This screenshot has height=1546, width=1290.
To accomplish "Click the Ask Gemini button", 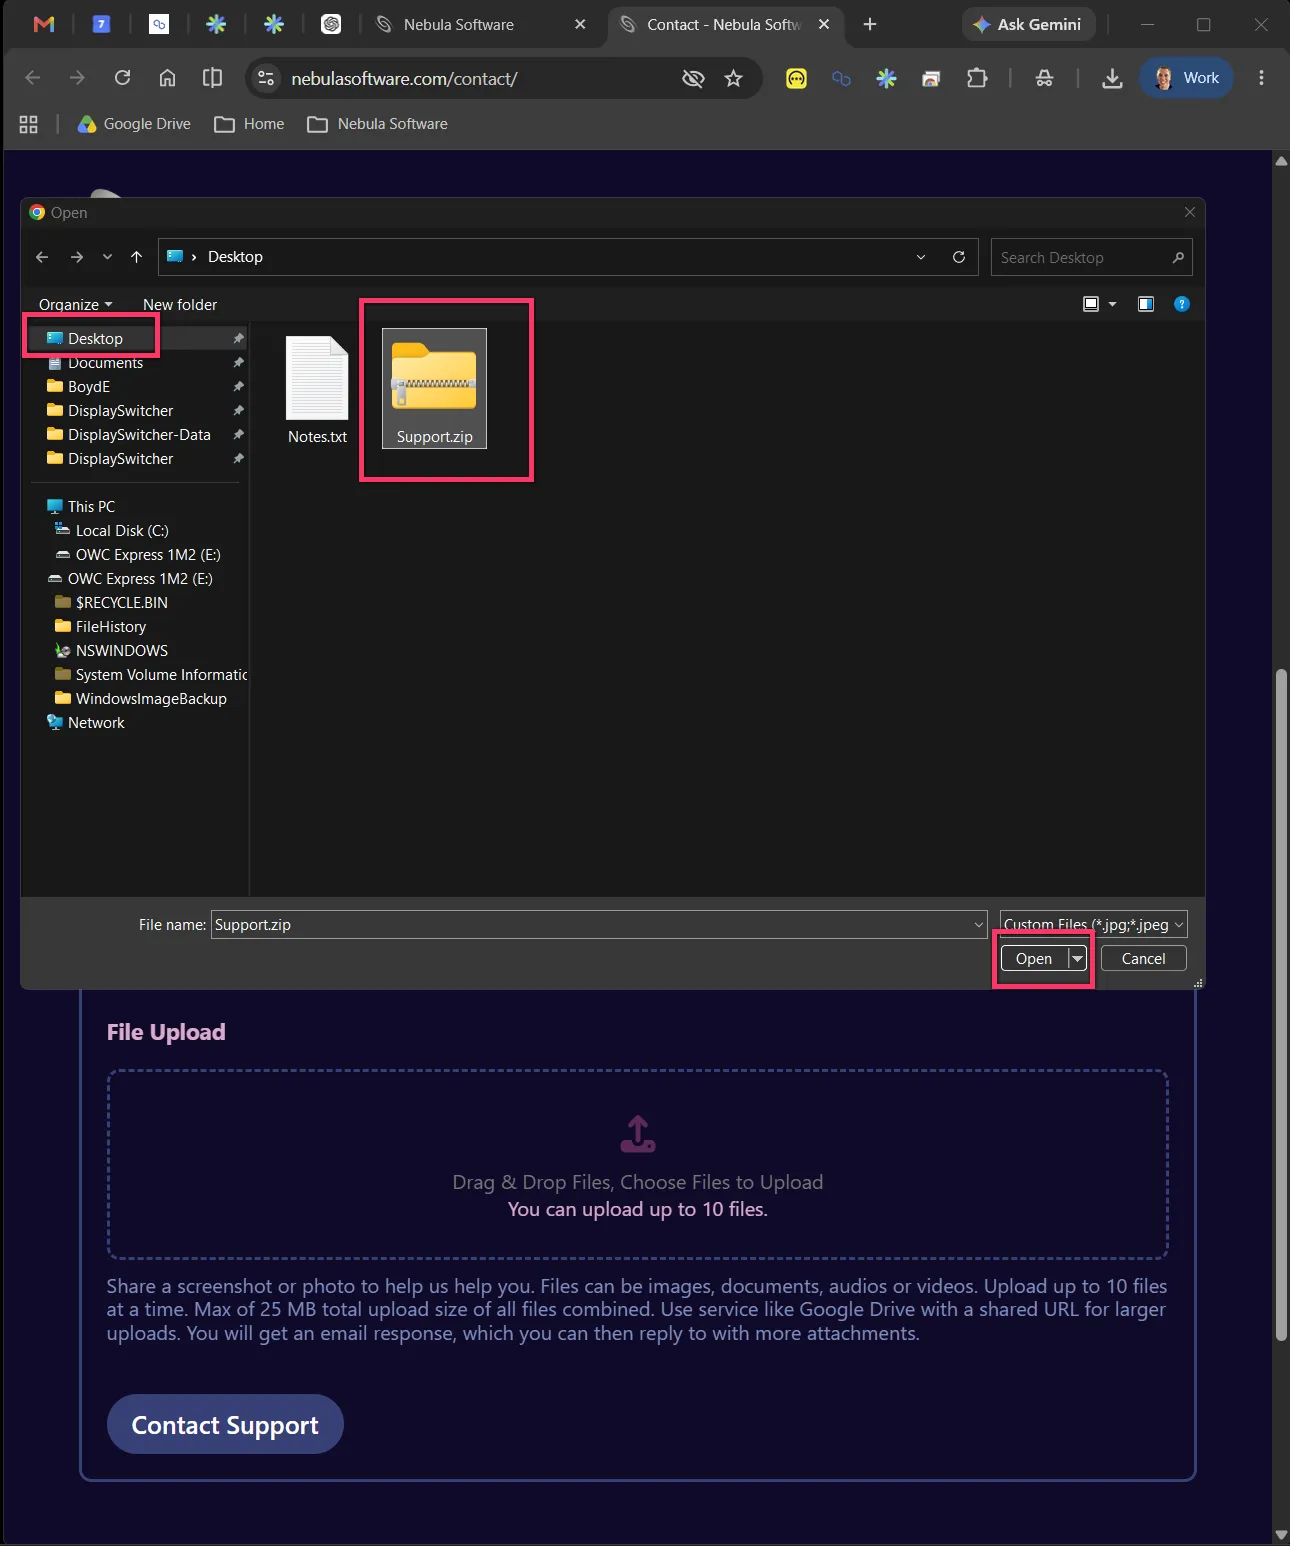I will click(x=1028, y=24).
